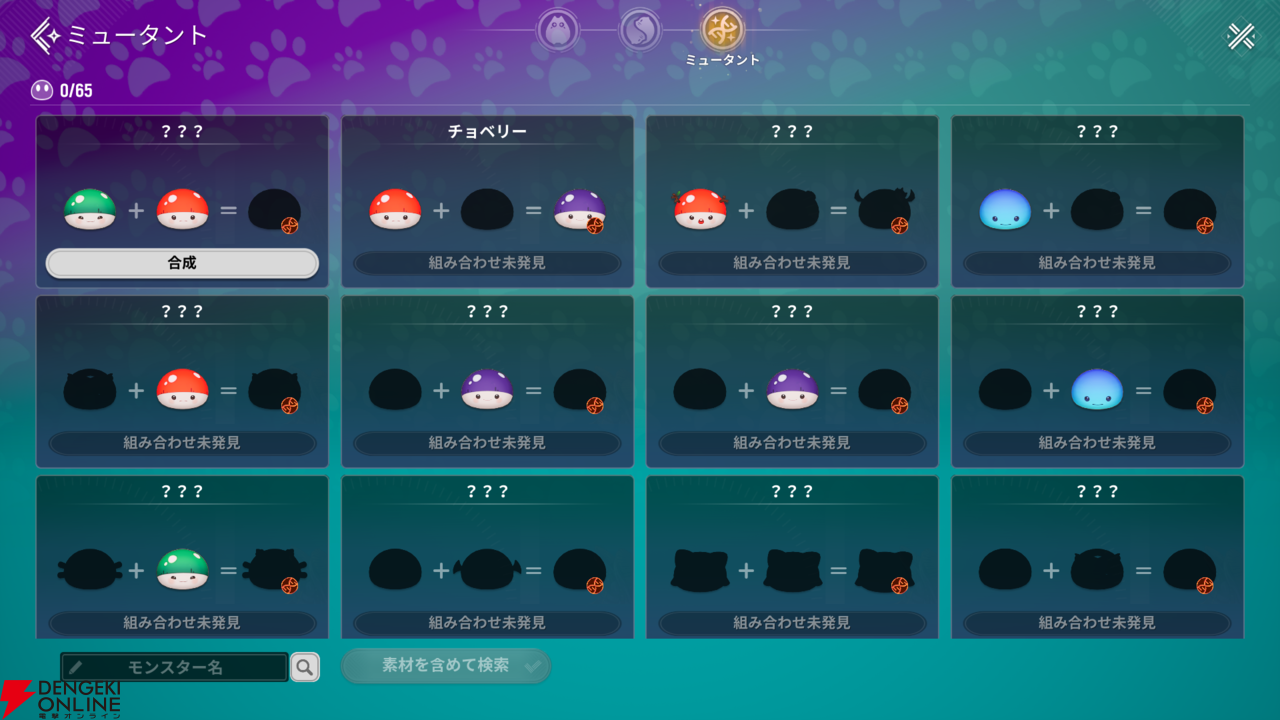Select purple mushroom in second row, second card

pos(488,390)
